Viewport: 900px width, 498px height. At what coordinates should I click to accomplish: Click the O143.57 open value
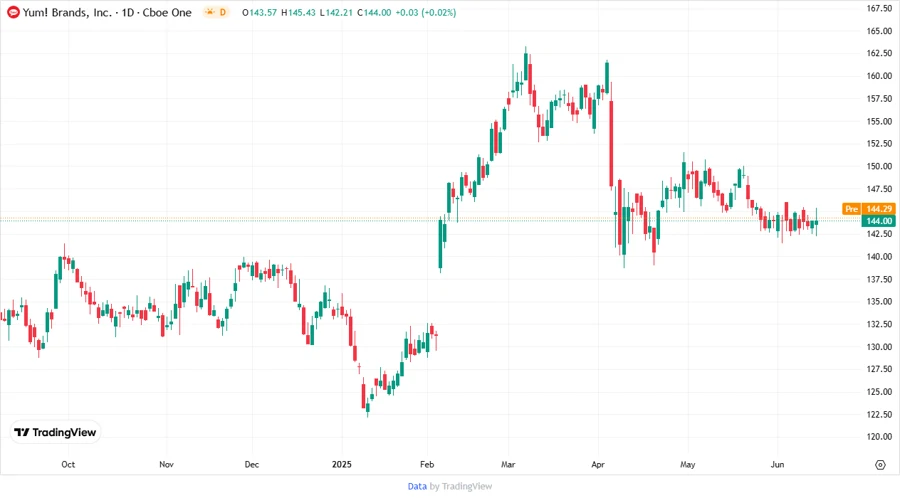[259, 12]
